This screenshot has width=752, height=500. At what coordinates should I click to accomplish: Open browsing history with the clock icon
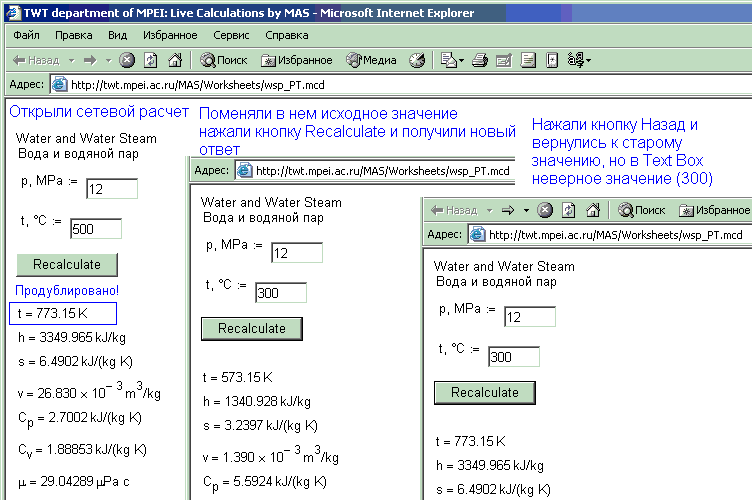click(417, 60)
